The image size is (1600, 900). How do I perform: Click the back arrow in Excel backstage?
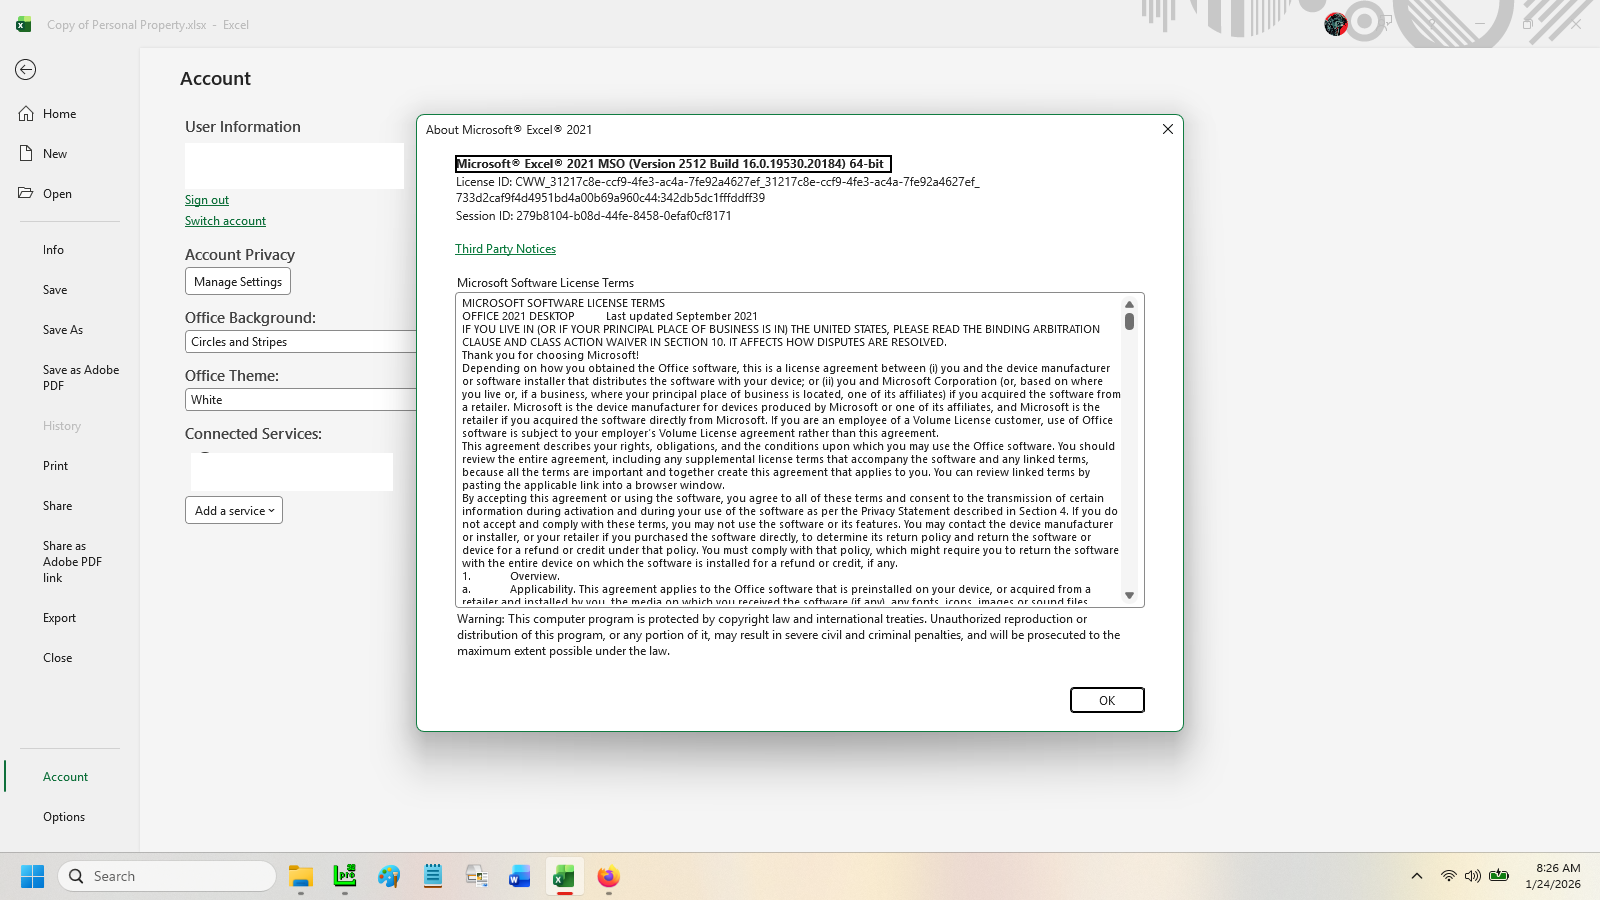pos(26,69)
